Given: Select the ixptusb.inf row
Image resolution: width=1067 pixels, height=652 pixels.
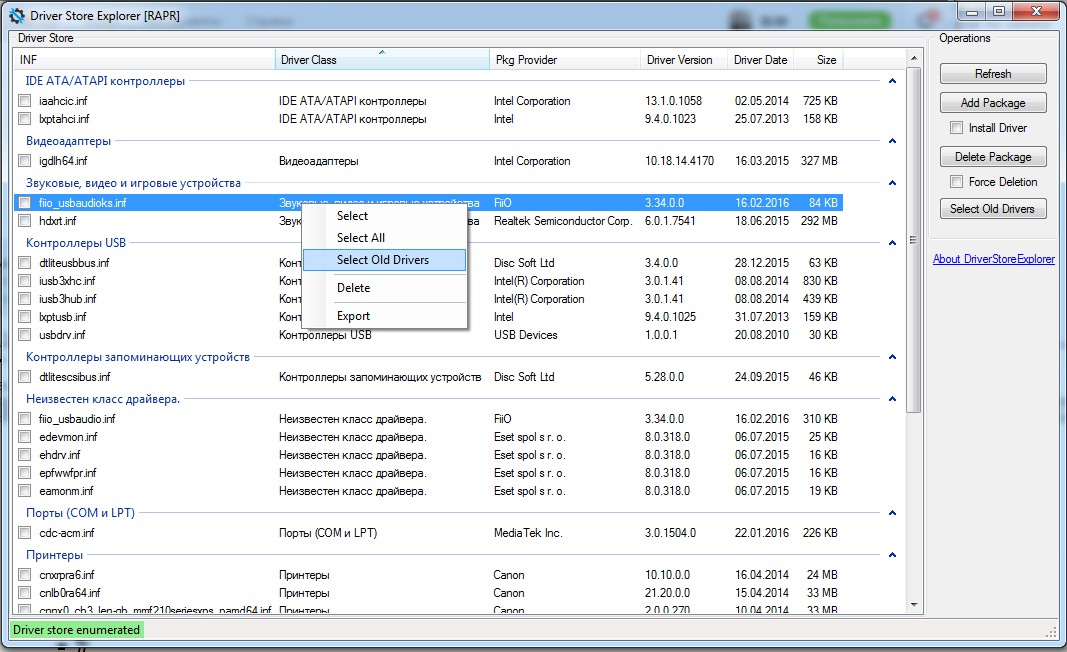Looking at the screenshot, I should [429, 317].
